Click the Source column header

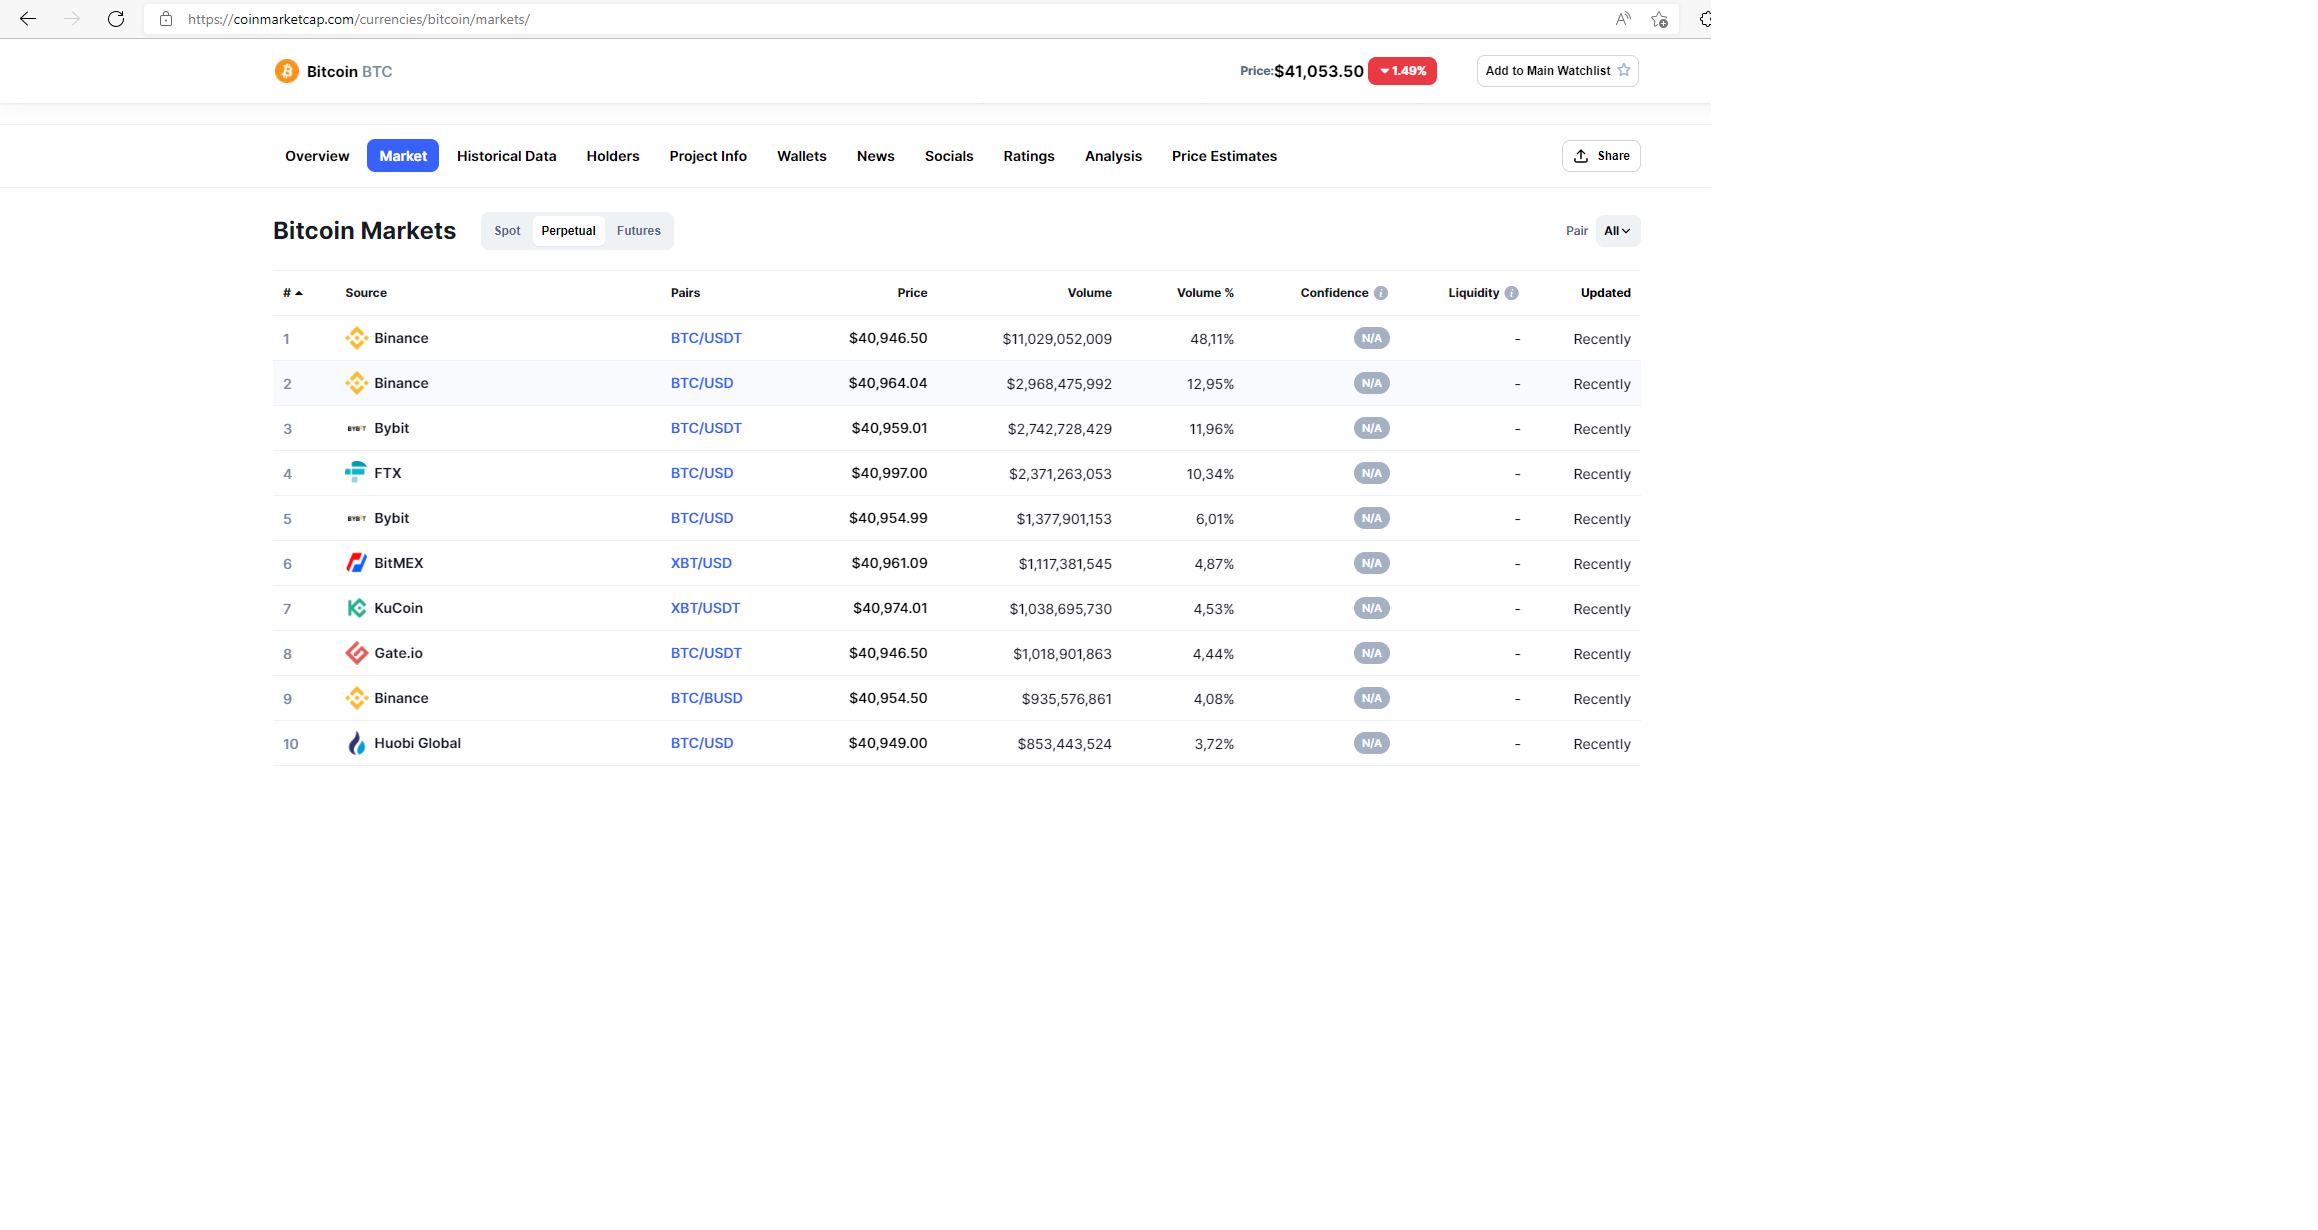click(x=366, y=293)
